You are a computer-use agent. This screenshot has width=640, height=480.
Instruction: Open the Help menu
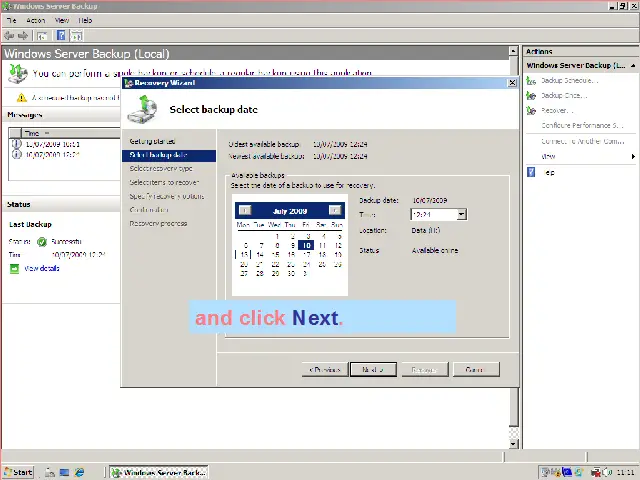(85, 20)
